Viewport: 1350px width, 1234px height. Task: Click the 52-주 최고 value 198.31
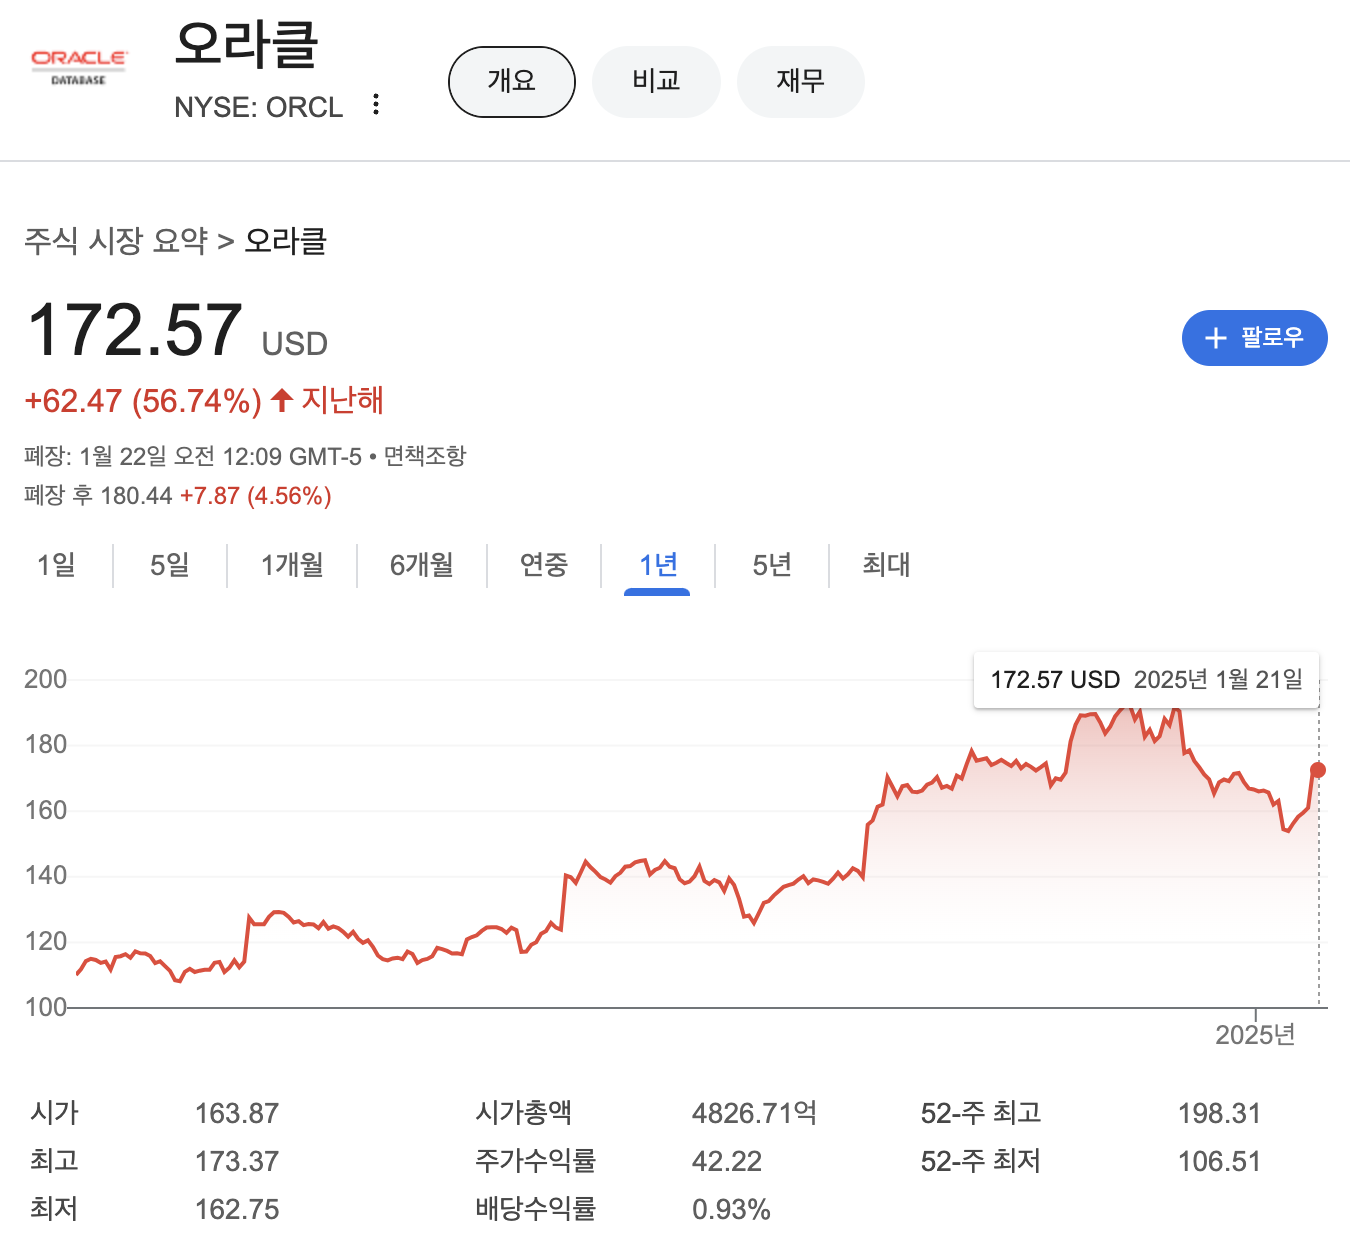tap(1219, 1113)
